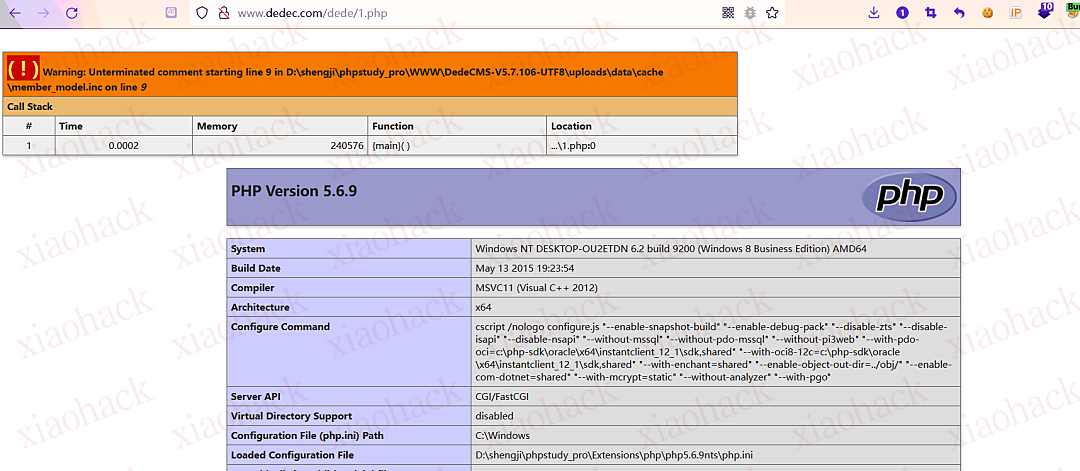Open the IP extension icon
Image resolution: width=1080 pixels, height=471 pixels.
pos(1016,12)
